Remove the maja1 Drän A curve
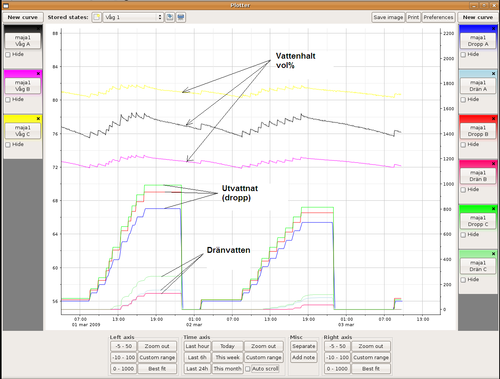The width and height of the screenshot is (500, 379). [494, 73]
